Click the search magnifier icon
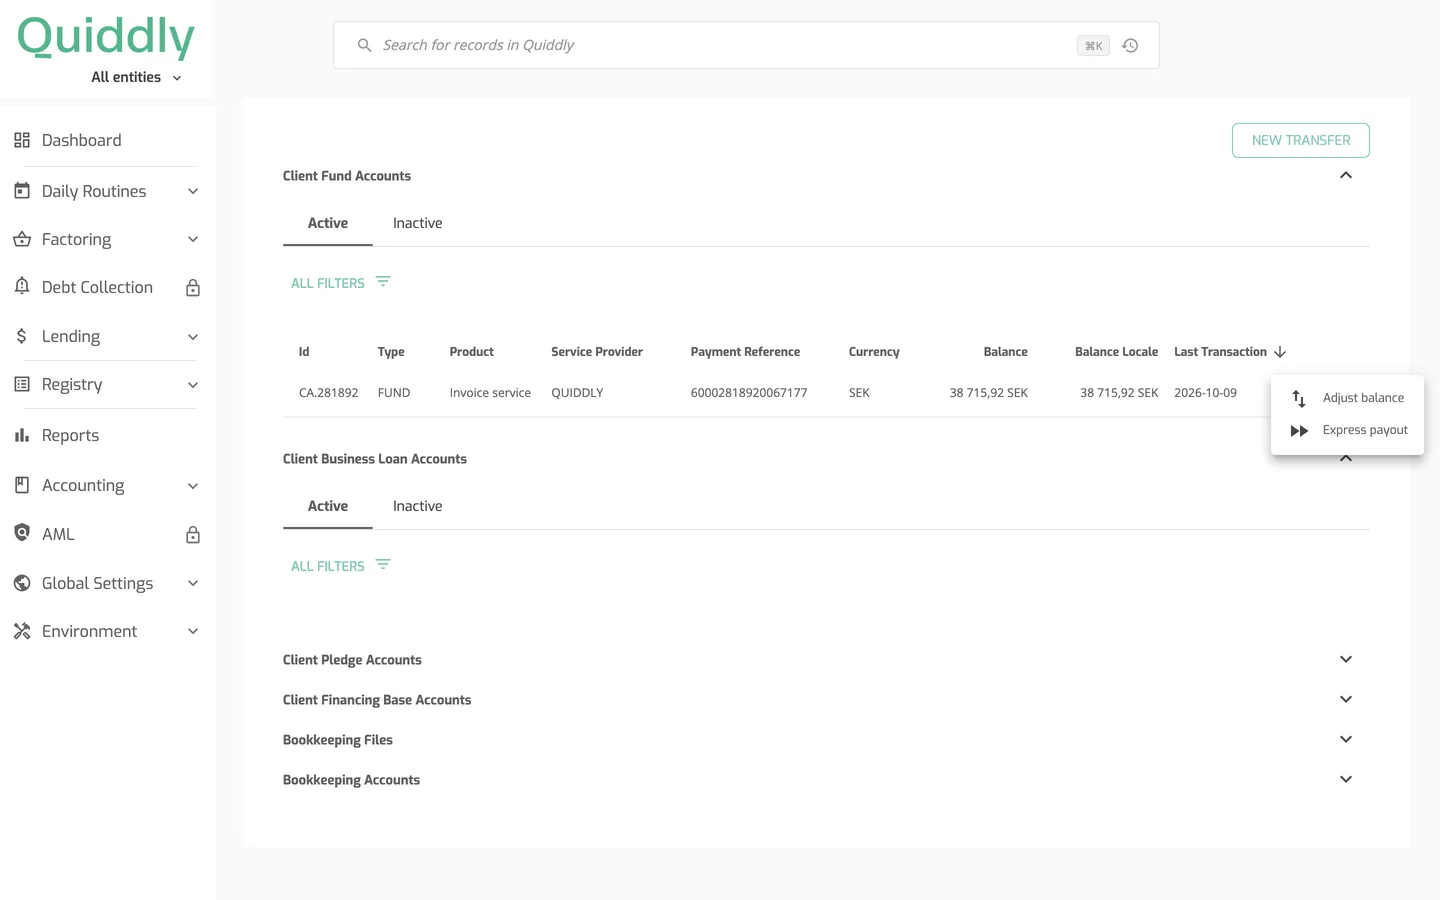 tap(365, 45)
